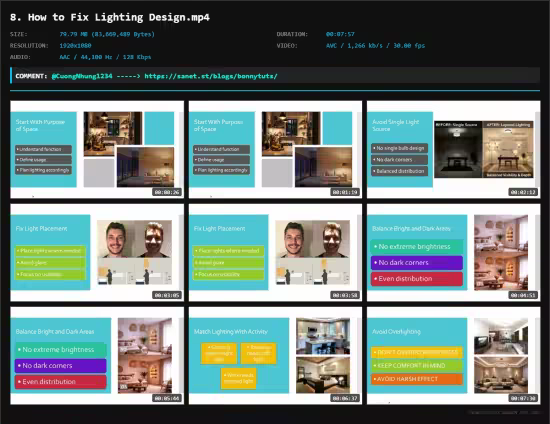The height and width of the screenshot is (424, 550).
Task: Click thumbnail timestamped 00:07:30
Action: coord(454,356)
